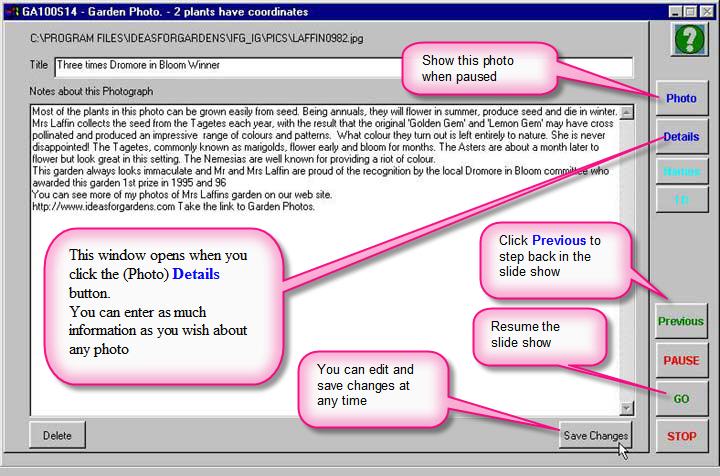Click the application icon in the title bar
Screen dimensions: 720x476
12,11
